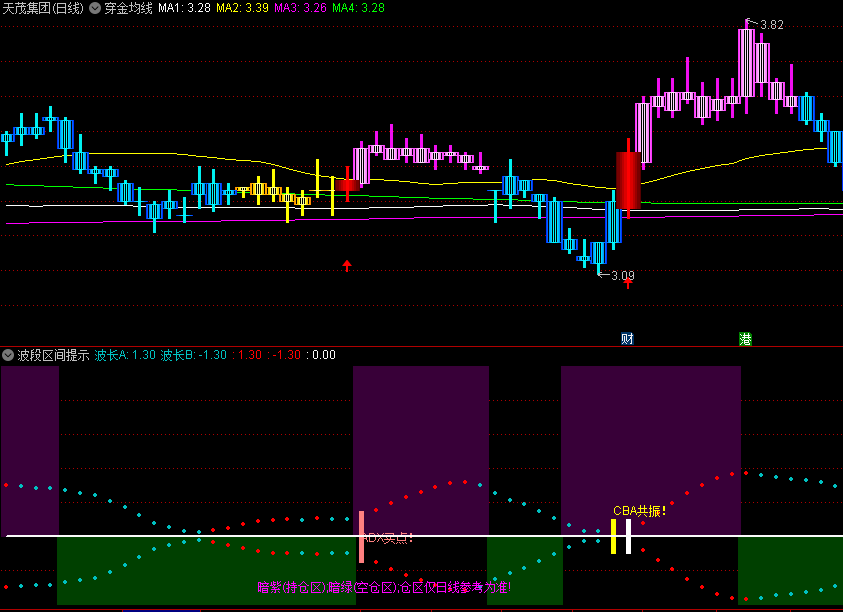843x612 pixels.
Task: Click the red buy arrow under the small red candle
Action: point(347,265)
